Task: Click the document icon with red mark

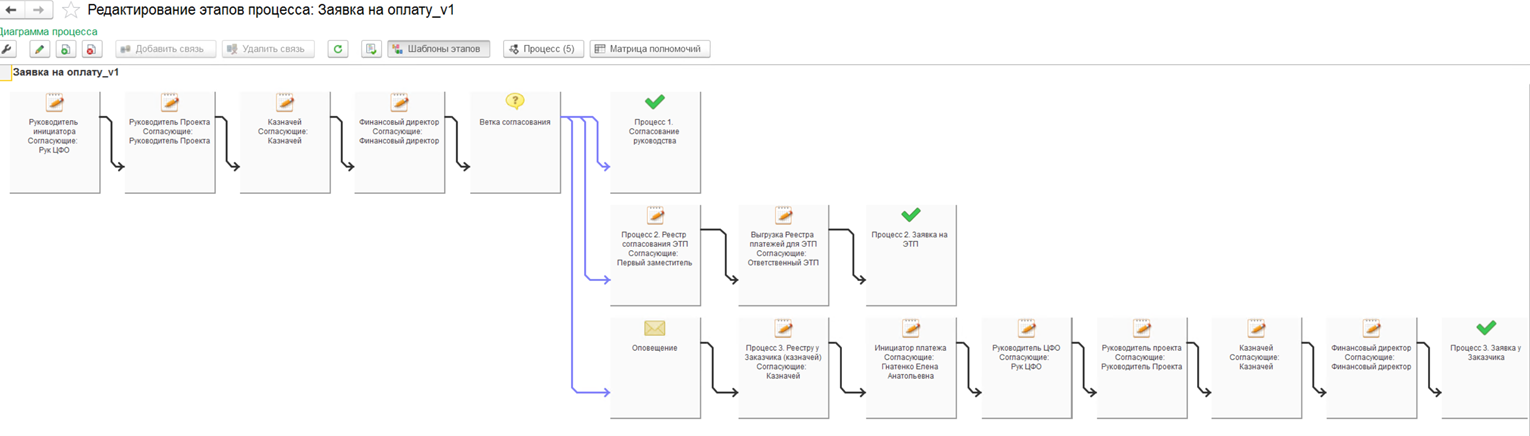Action: coord(92,49)
